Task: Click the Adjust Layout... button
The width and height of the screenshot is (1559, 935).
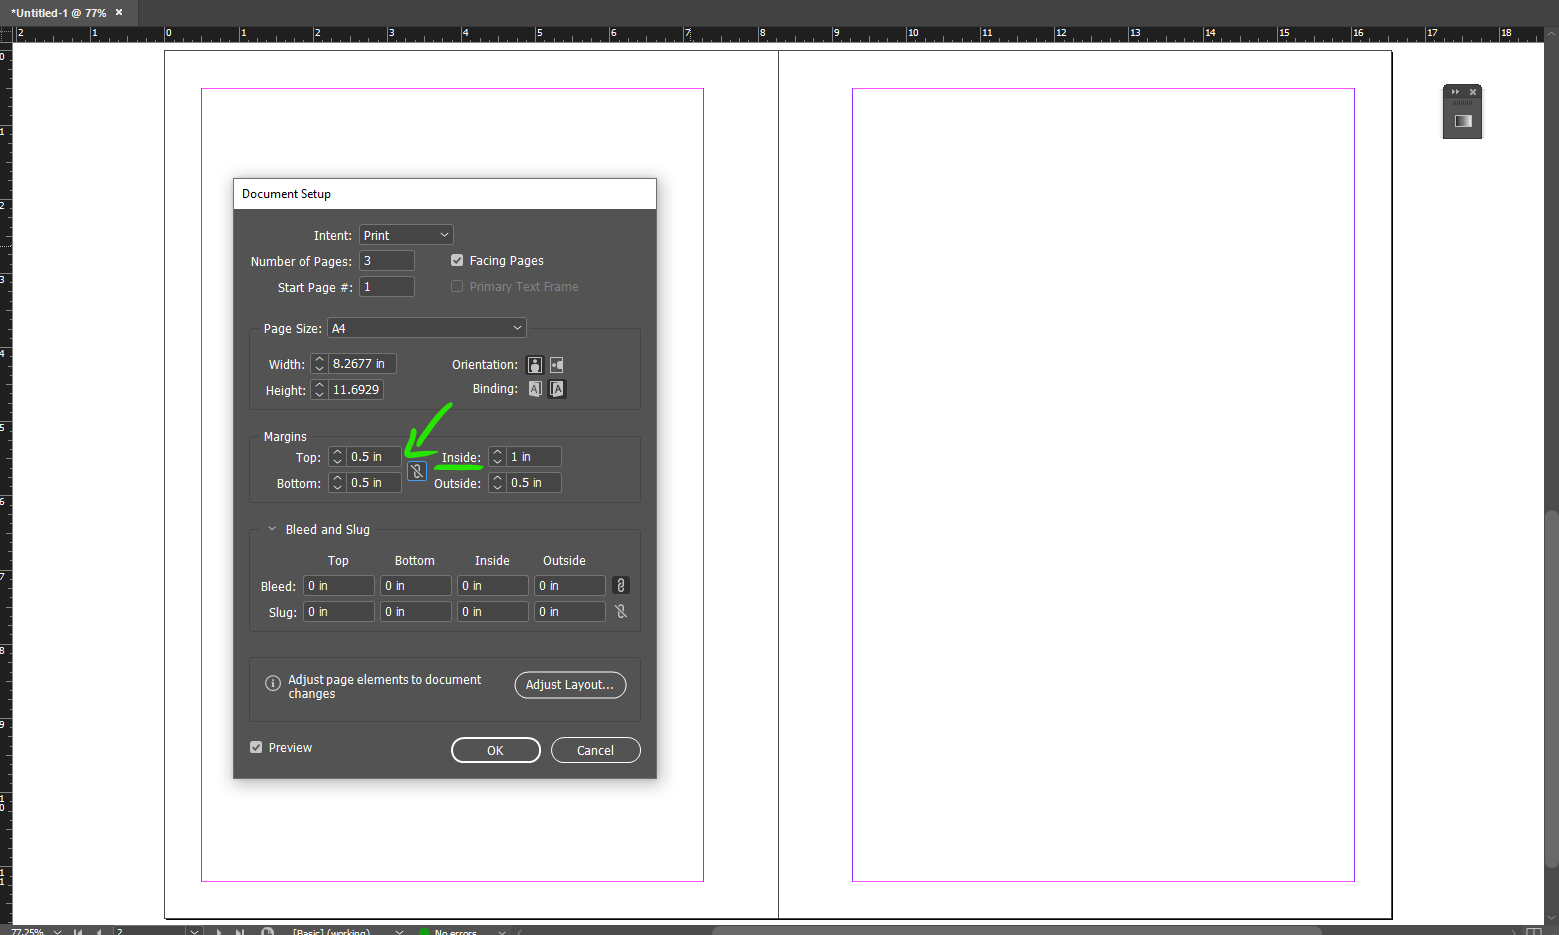Action: coord(570,685)
